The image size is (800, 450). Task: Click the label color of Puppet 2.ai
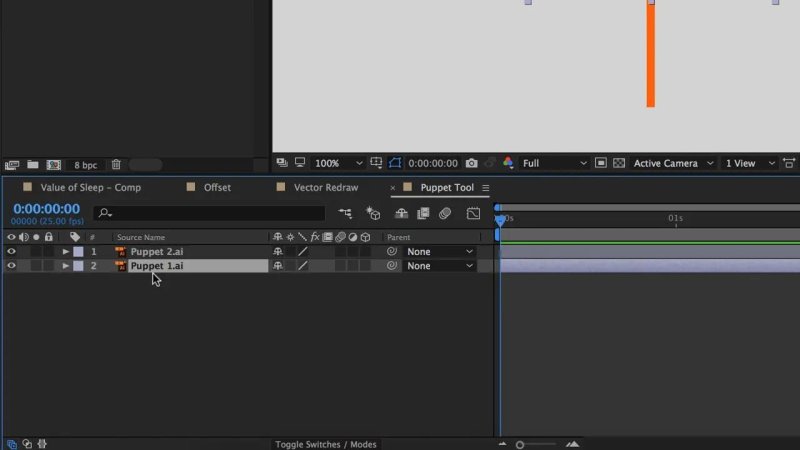[x=78, y=252]
